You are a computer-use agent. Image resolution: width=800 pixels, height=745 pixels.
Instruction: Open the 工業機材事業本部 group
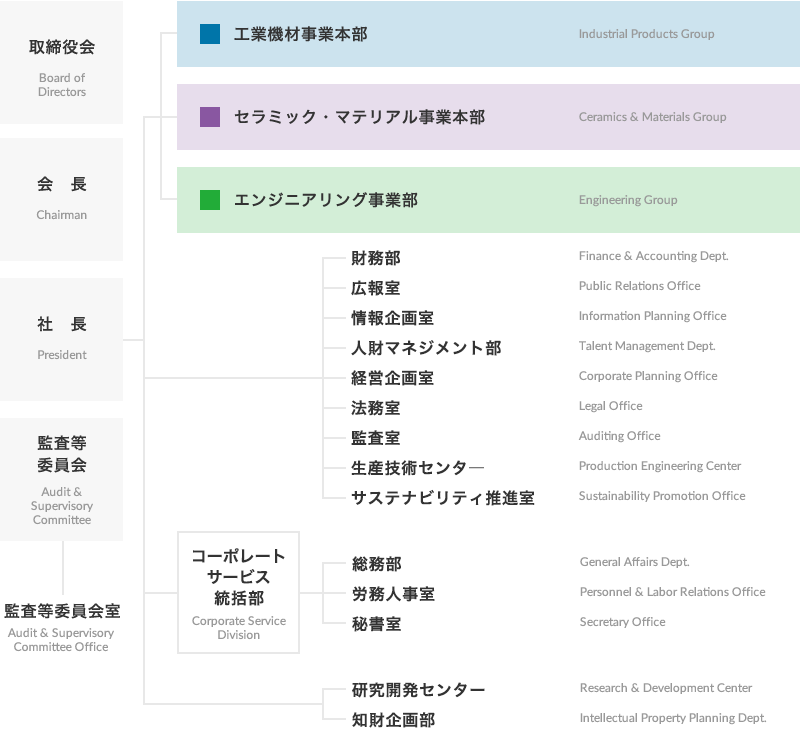click(488, 34)
